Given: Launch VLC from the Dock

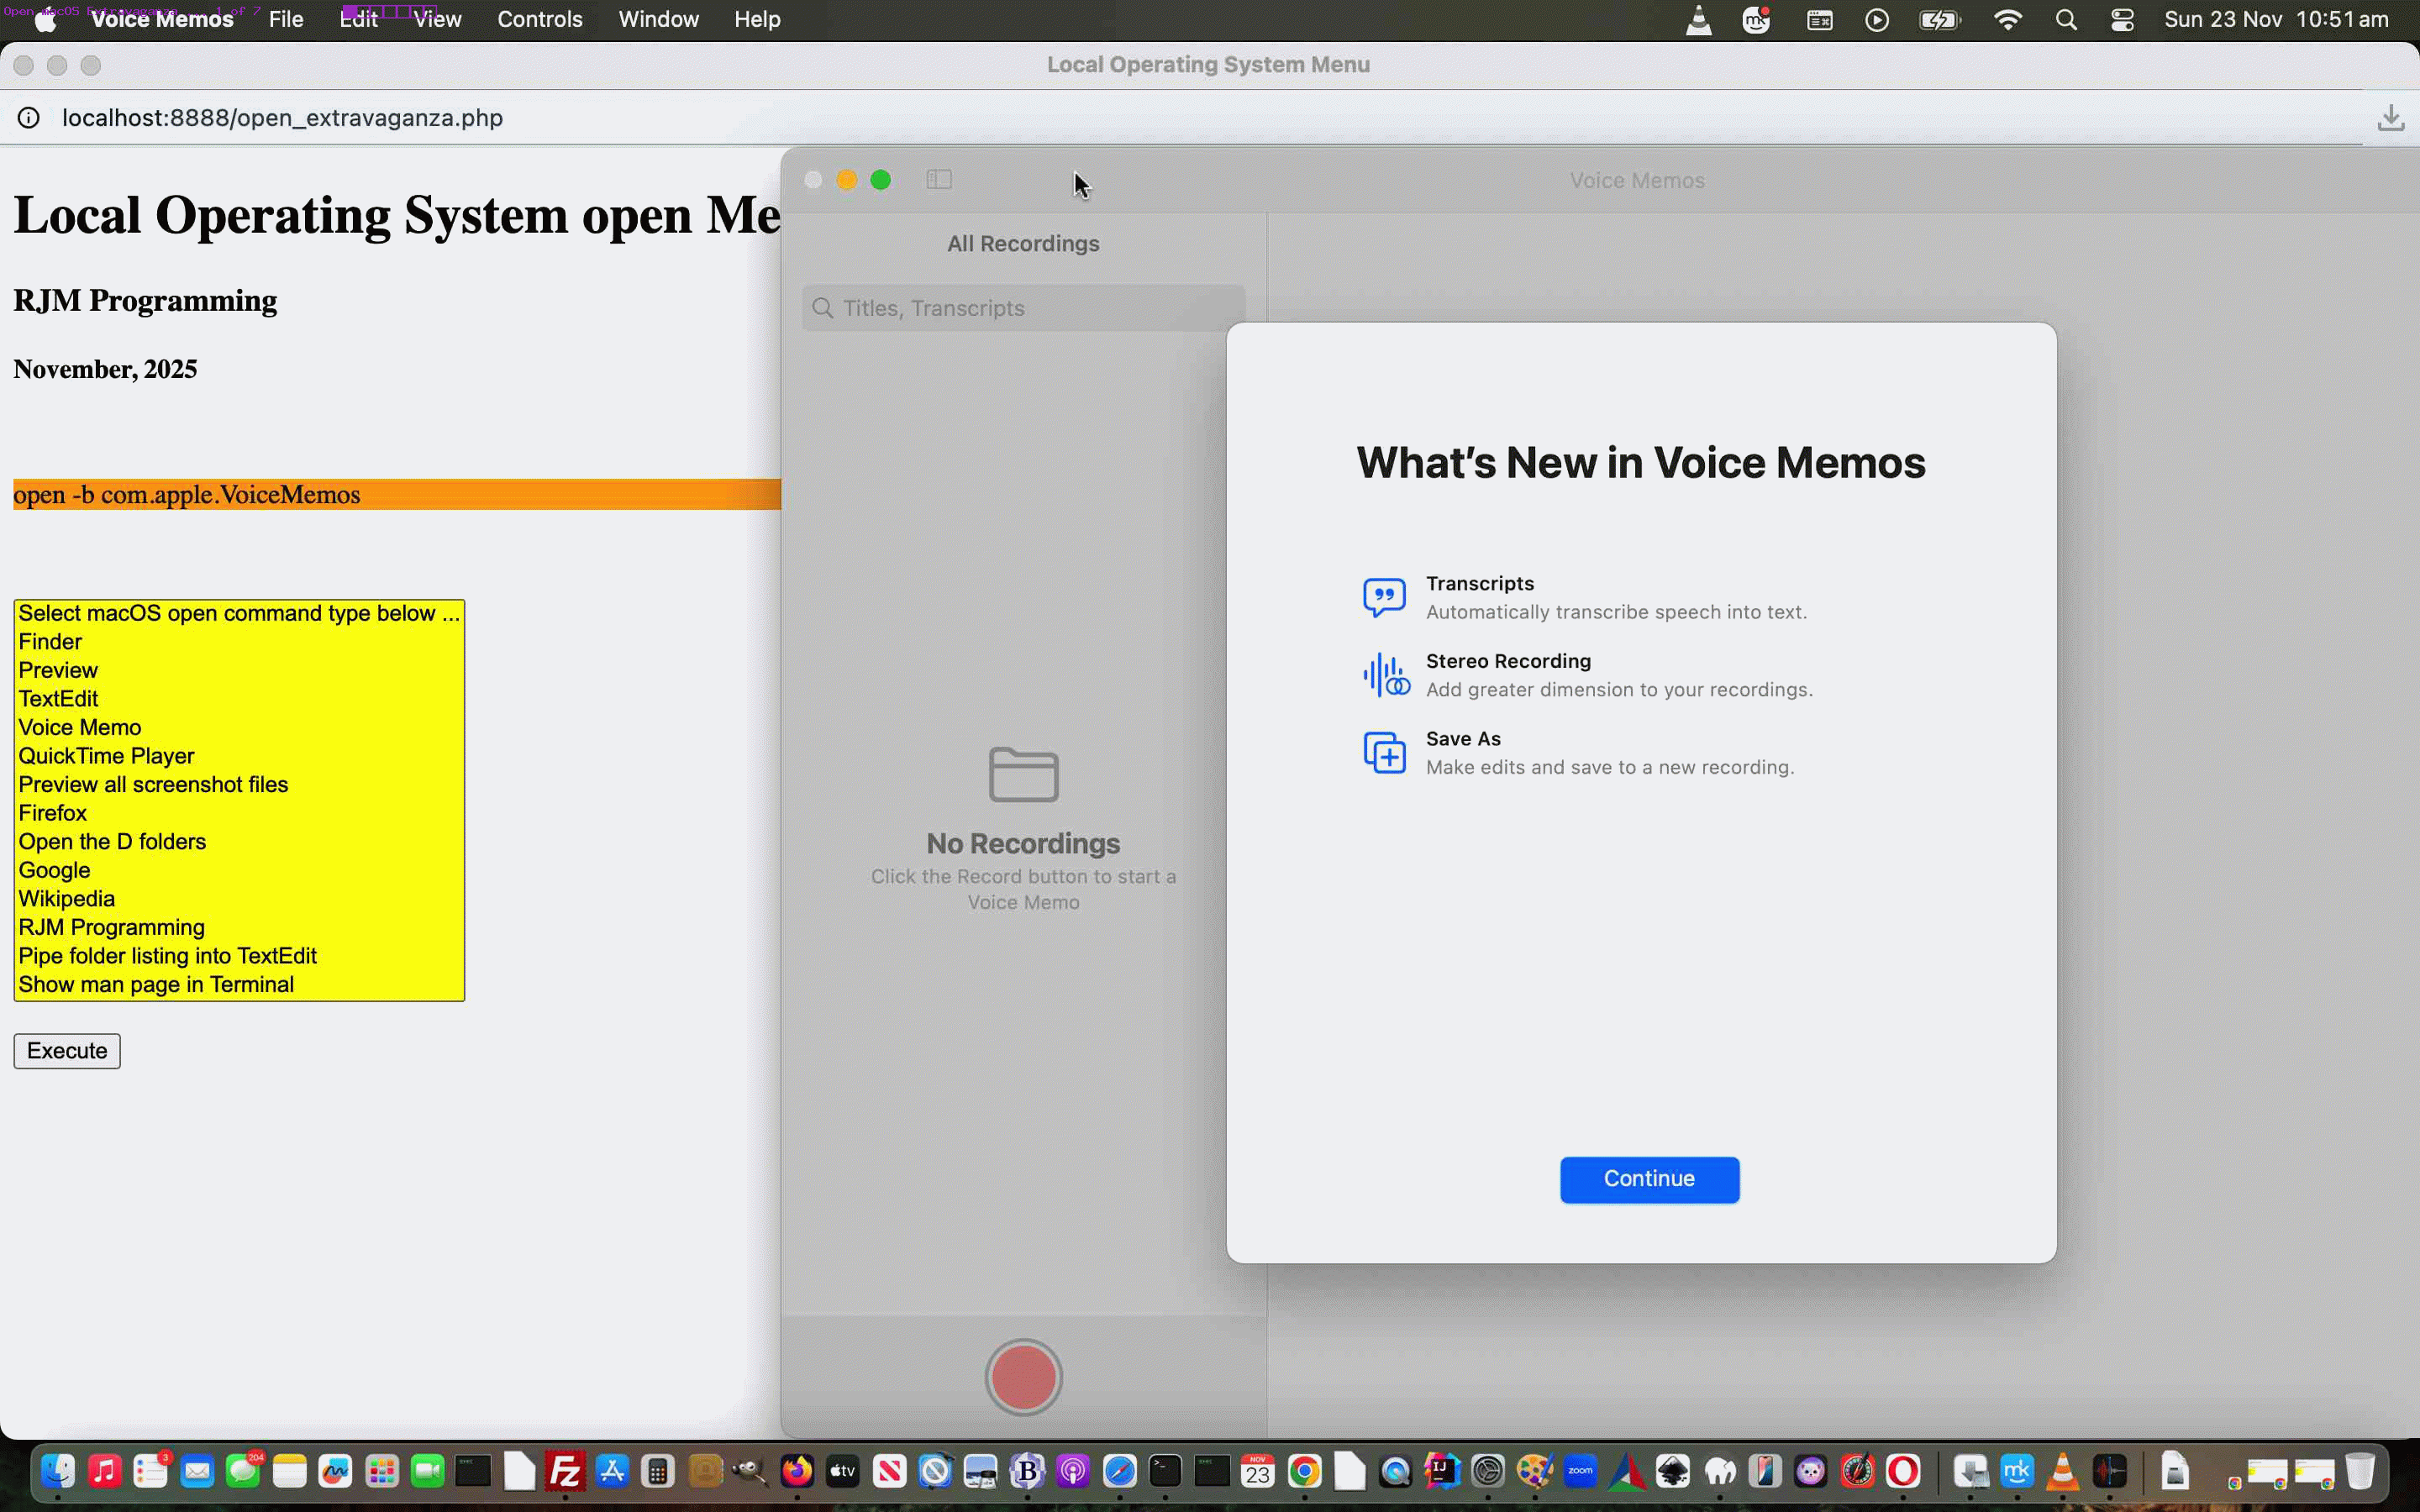Looking at the screenshot, I should point(2064,1471).
